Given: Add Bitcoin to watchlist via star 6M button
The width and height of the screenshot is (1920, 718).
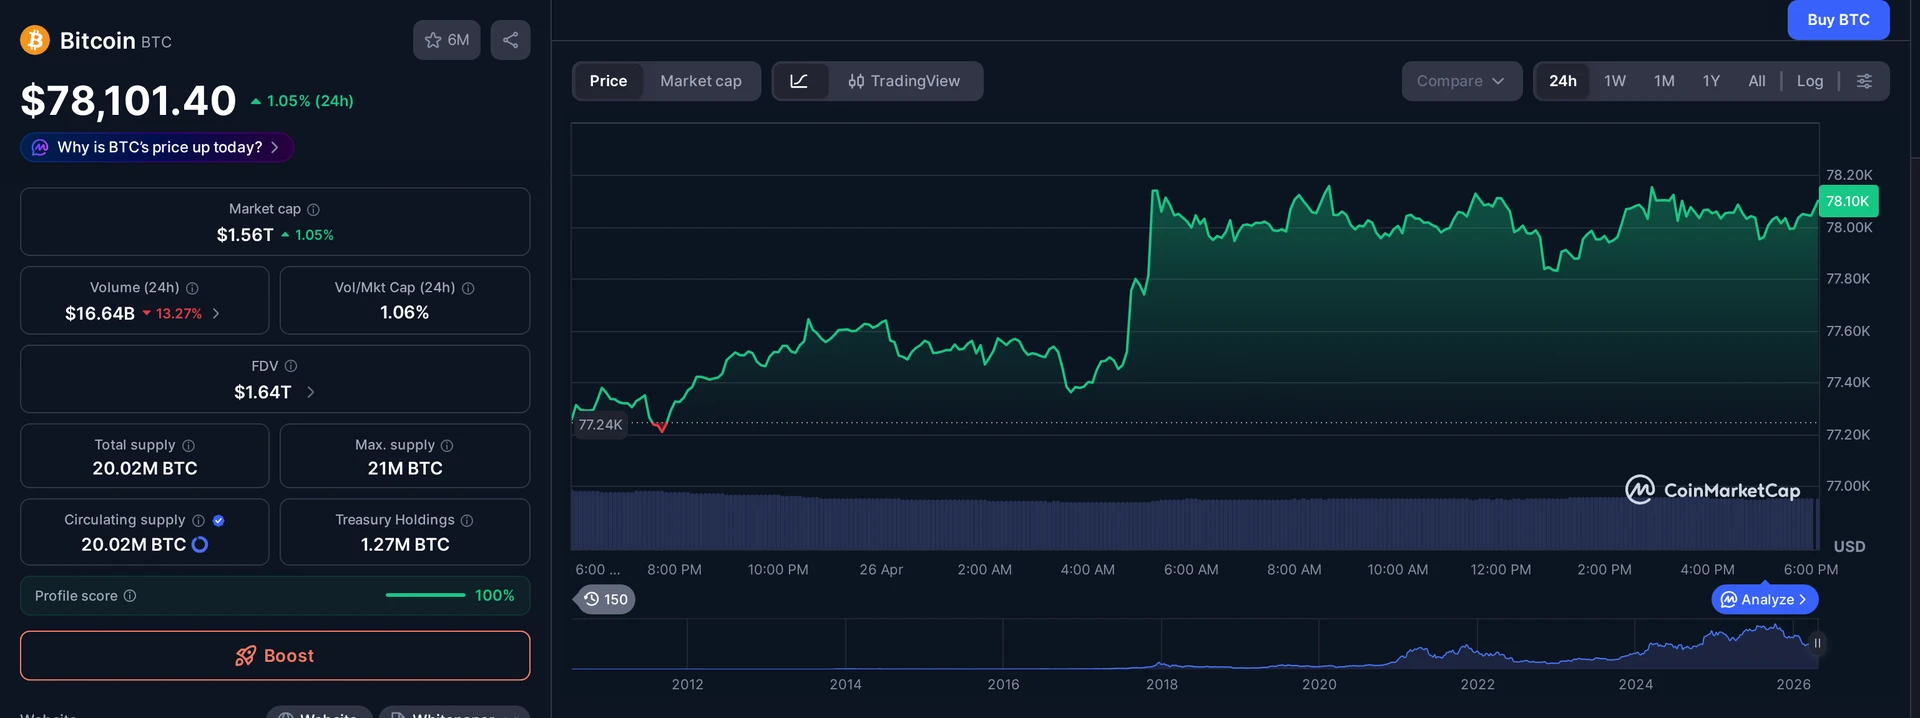Looking at the screenshot, I should pyautogui.click(x=447, y=40).
